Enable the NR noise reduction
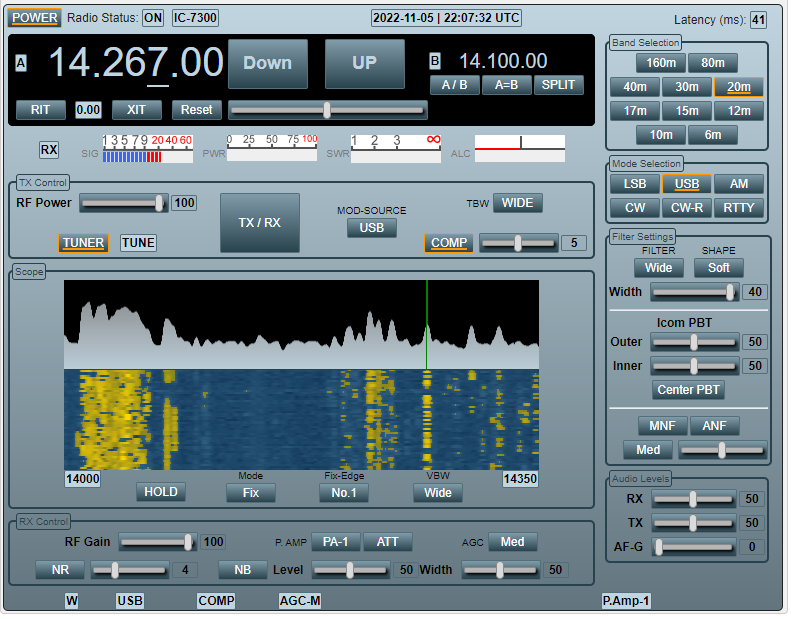Viewport: 791px width, 619px height. (x=61, y=572)
